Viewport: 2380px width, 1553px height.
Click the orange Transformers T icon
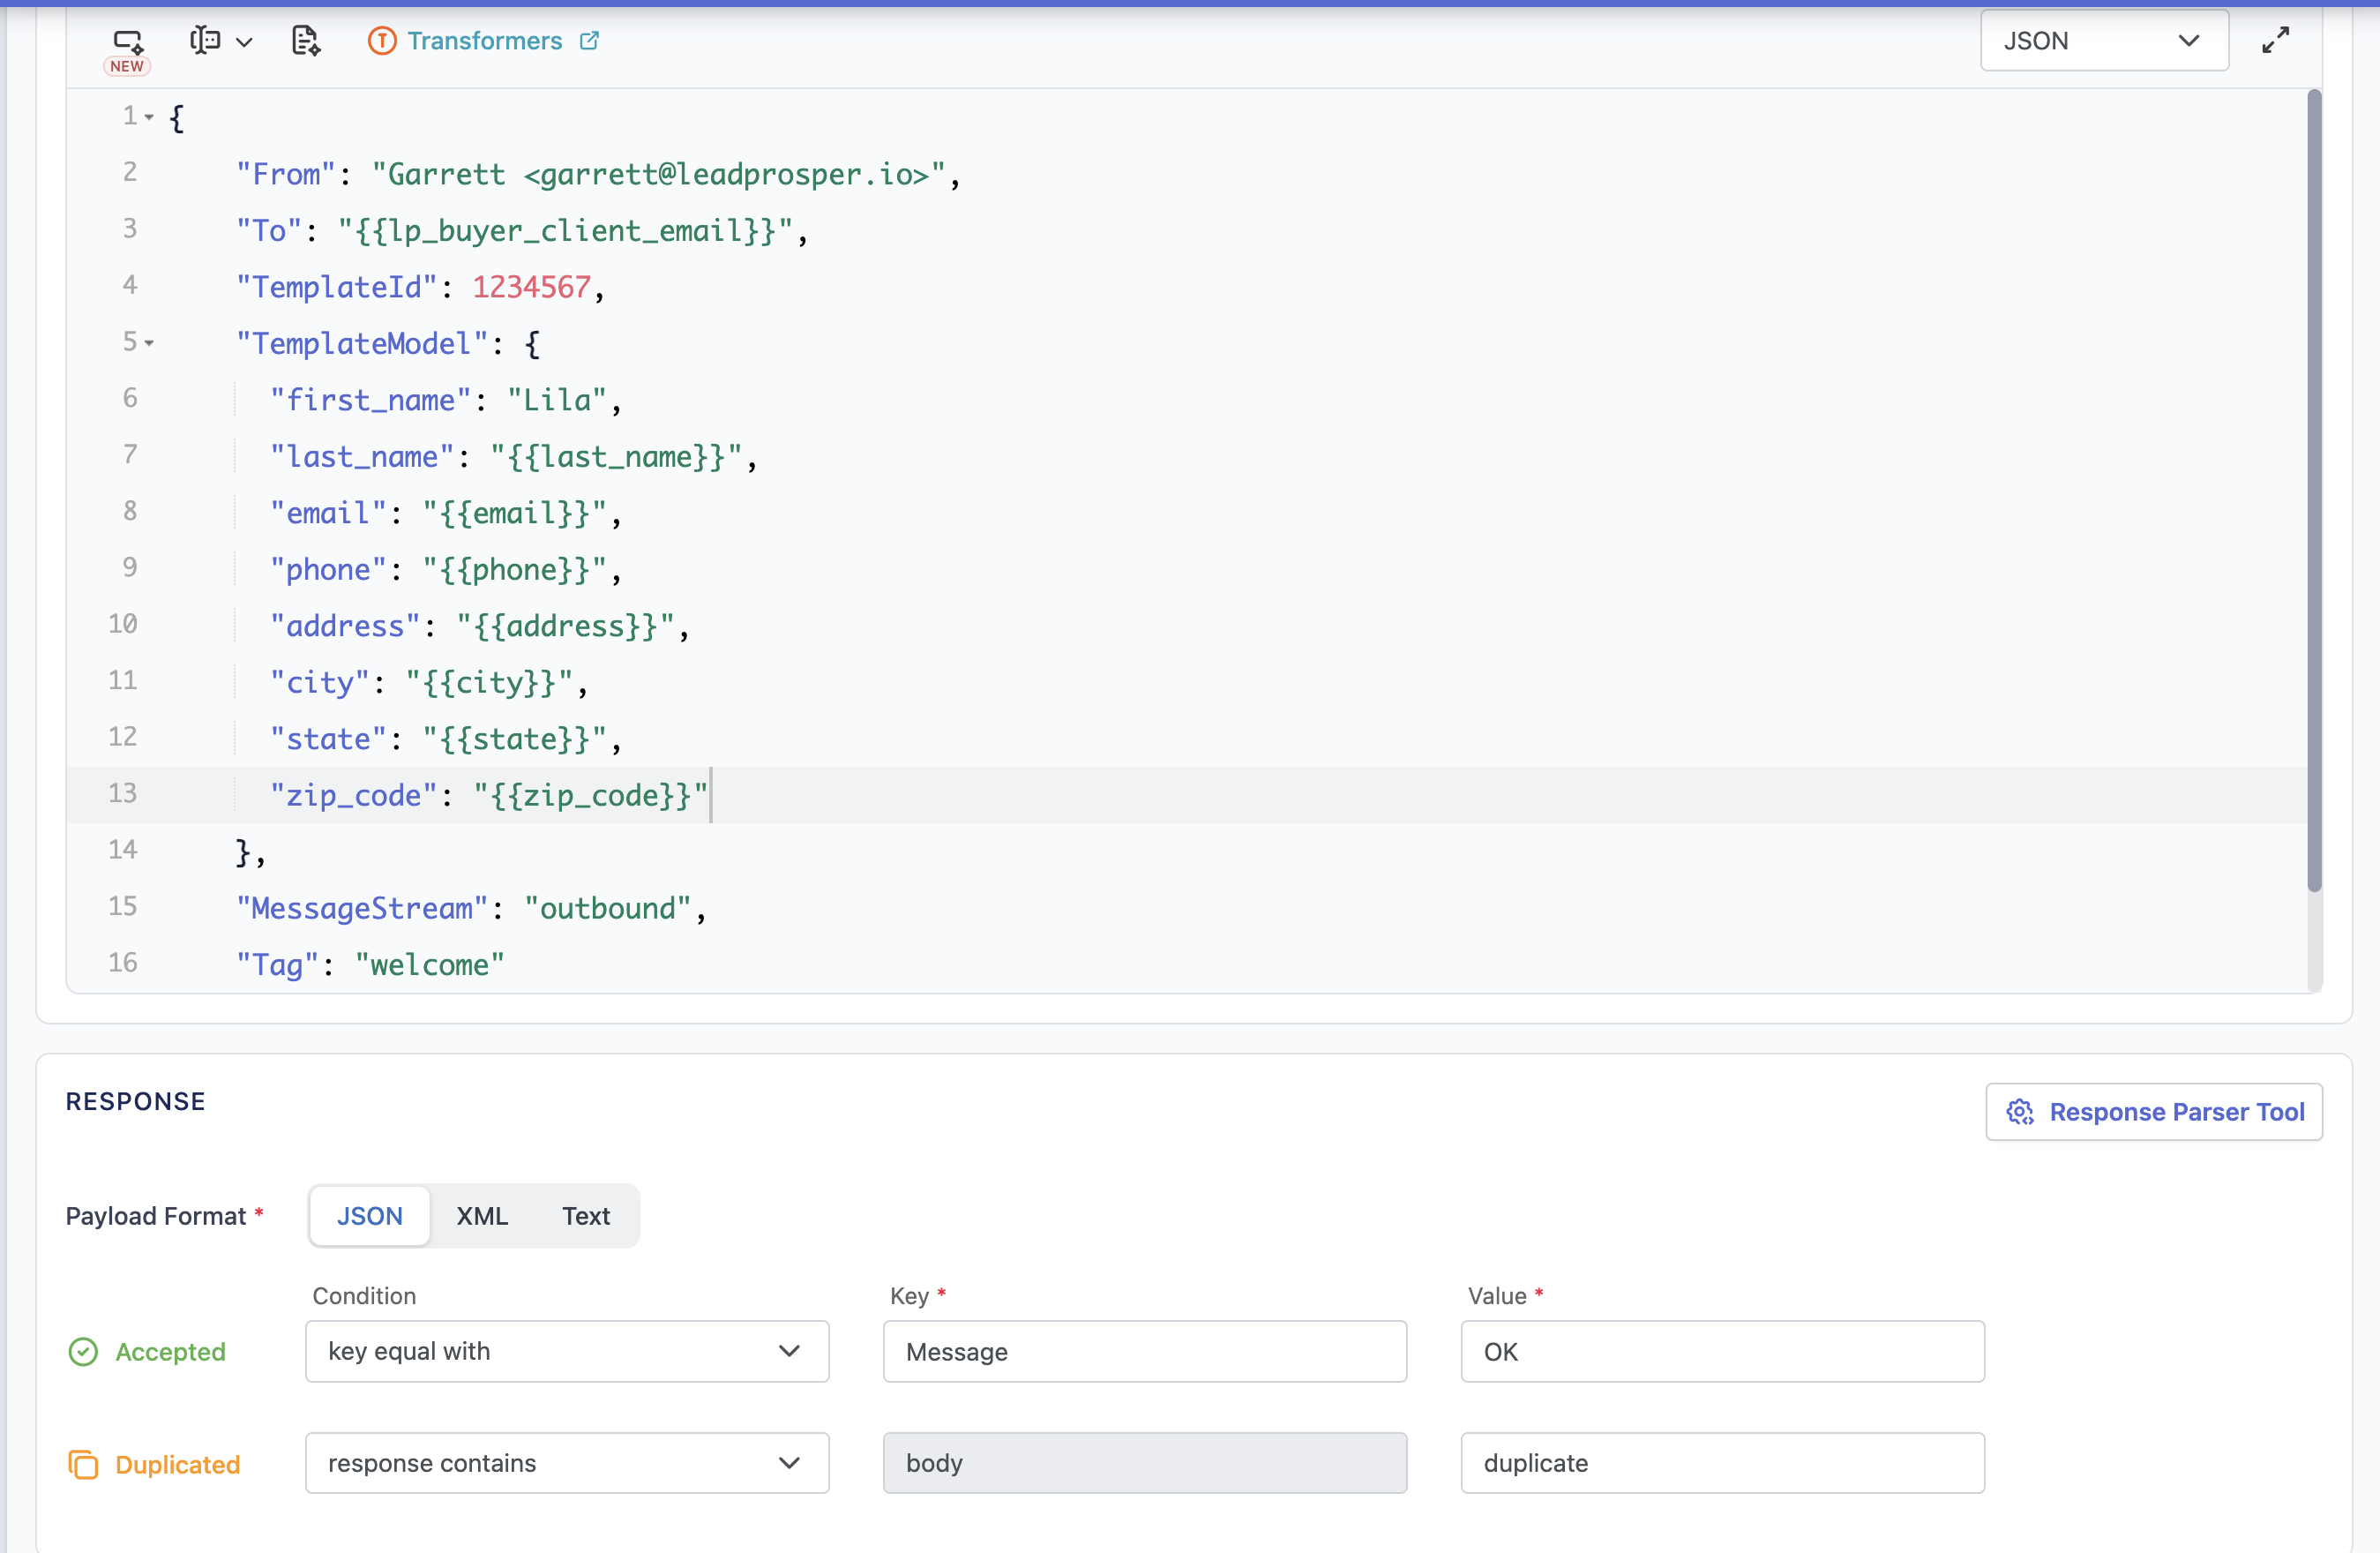click(382, 41)
